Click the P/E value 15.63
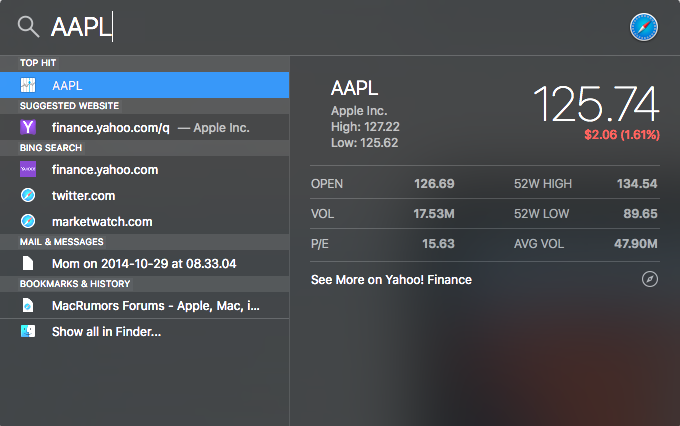This screenshot has width=680, height=426. pyautogui.click(x=438, y=243)
